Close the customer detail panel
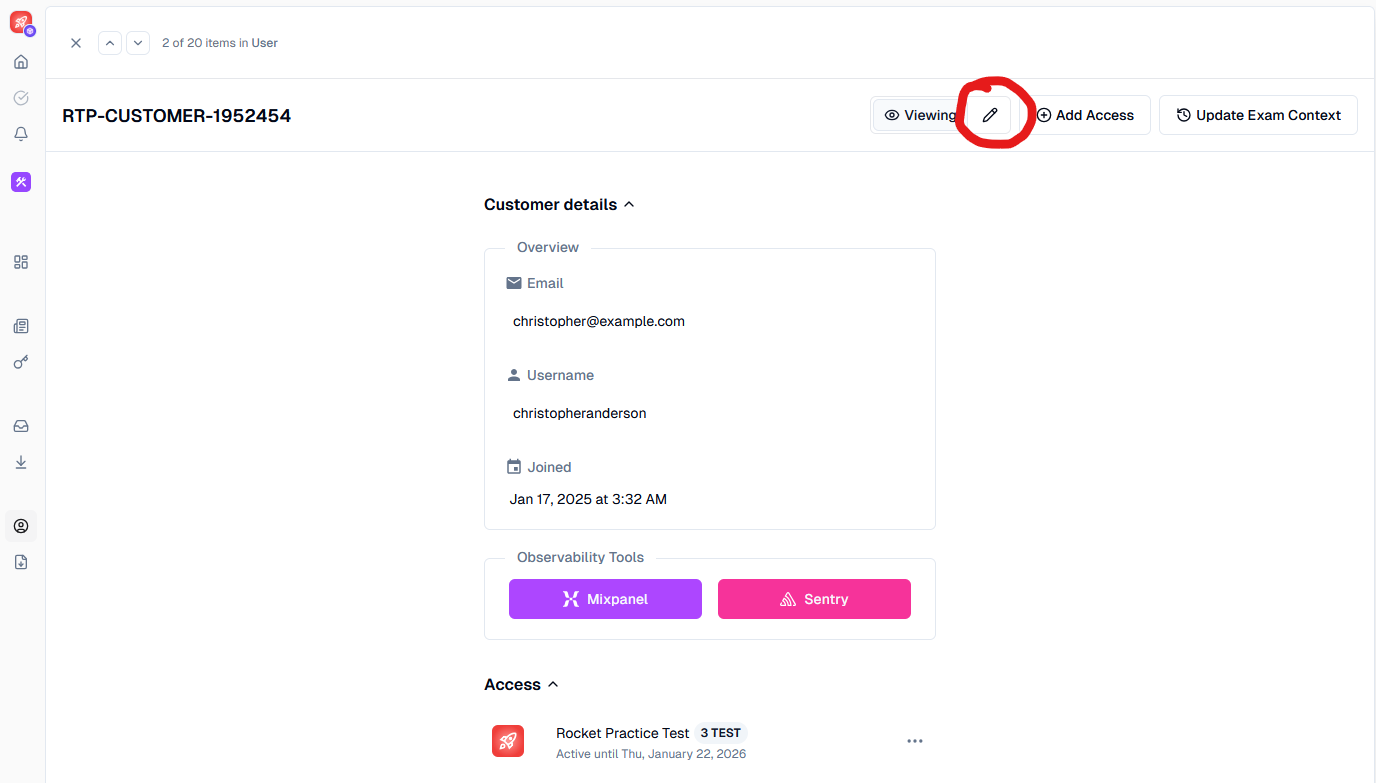The width and height of the screenshot is (1376, 783). [x=76, y=43]
